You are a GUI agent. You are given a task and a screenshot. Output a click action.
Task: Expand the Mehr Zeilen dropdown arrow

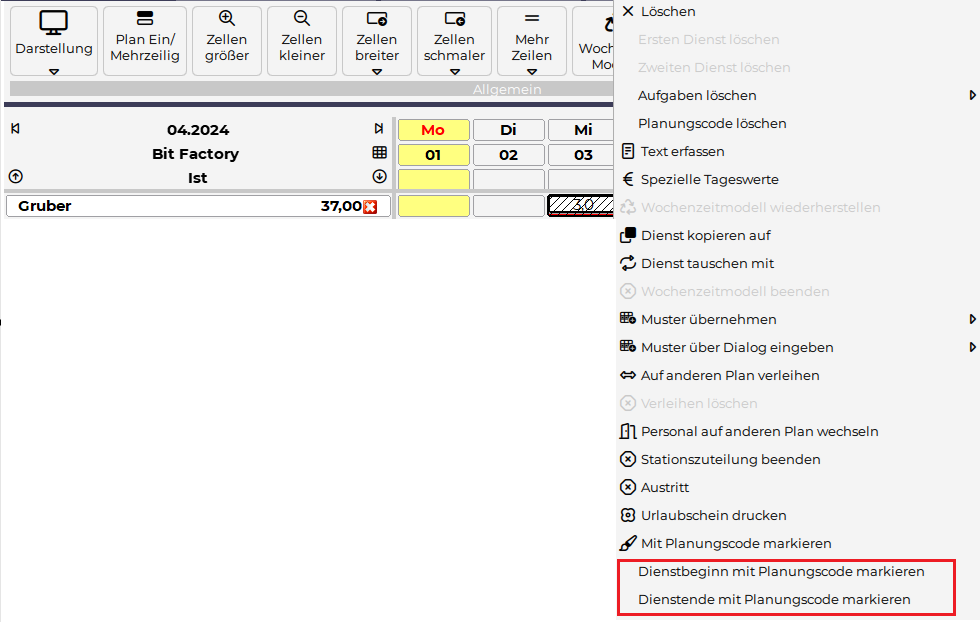(x=532, y=72)
